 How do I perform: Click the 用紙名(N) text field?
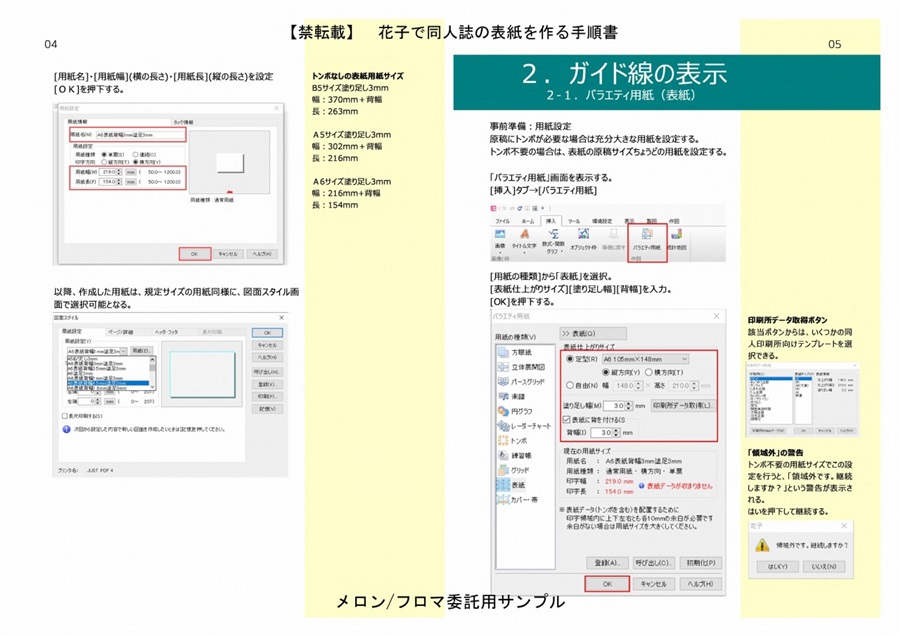point(139,135)
